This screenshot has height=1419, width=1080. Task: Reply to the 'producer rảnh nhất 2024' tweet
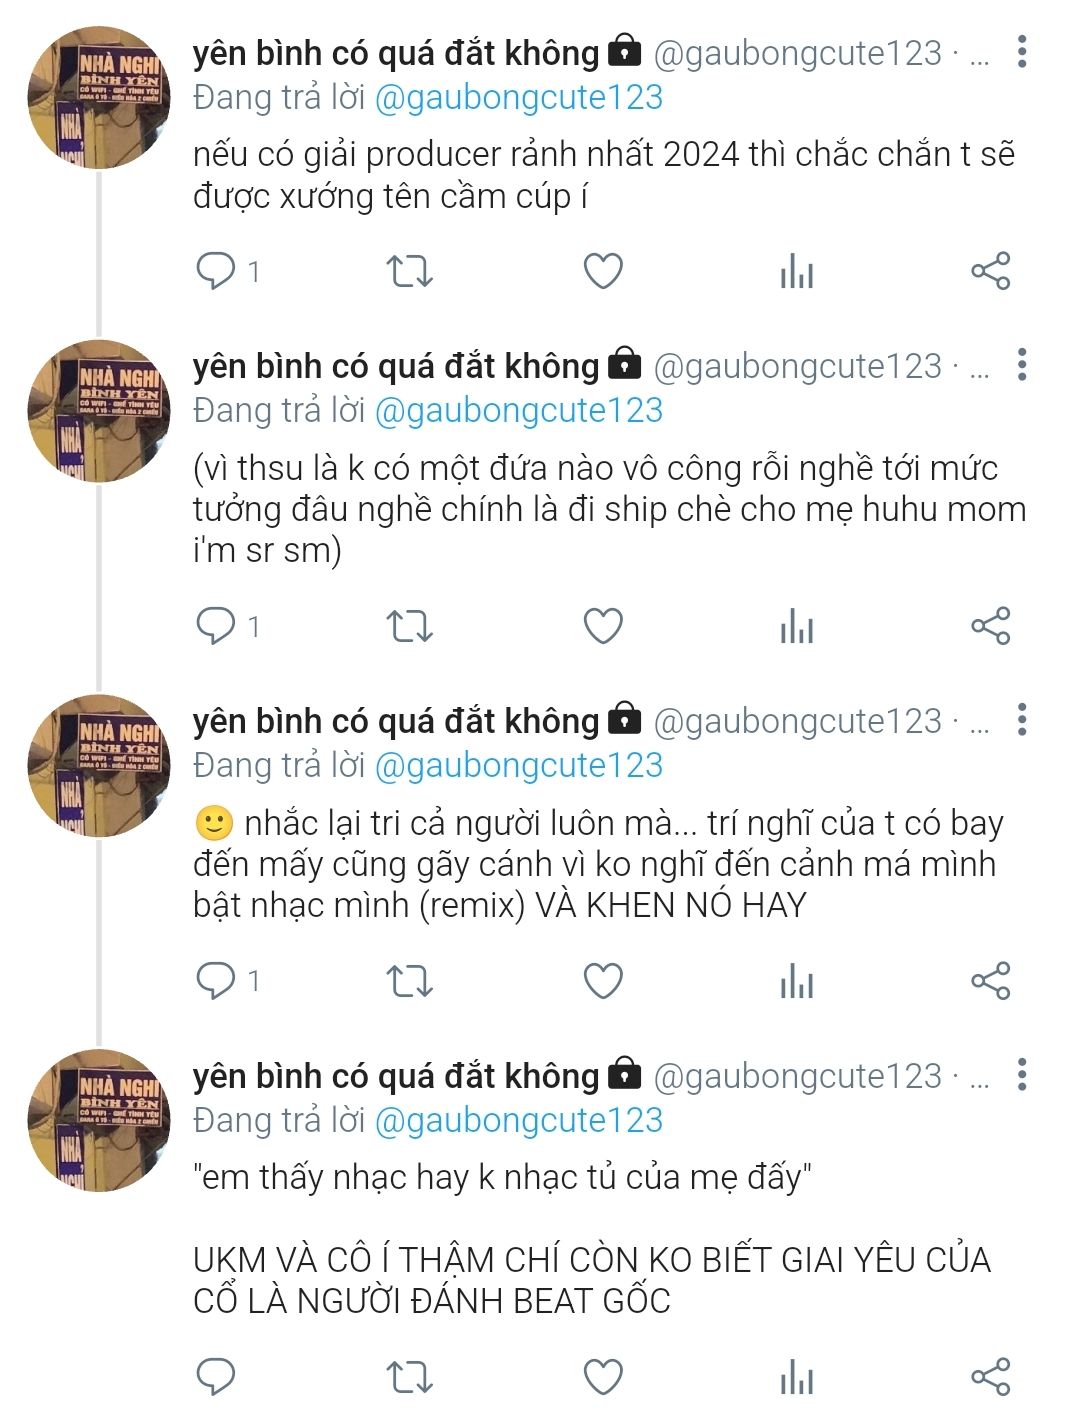215,271
